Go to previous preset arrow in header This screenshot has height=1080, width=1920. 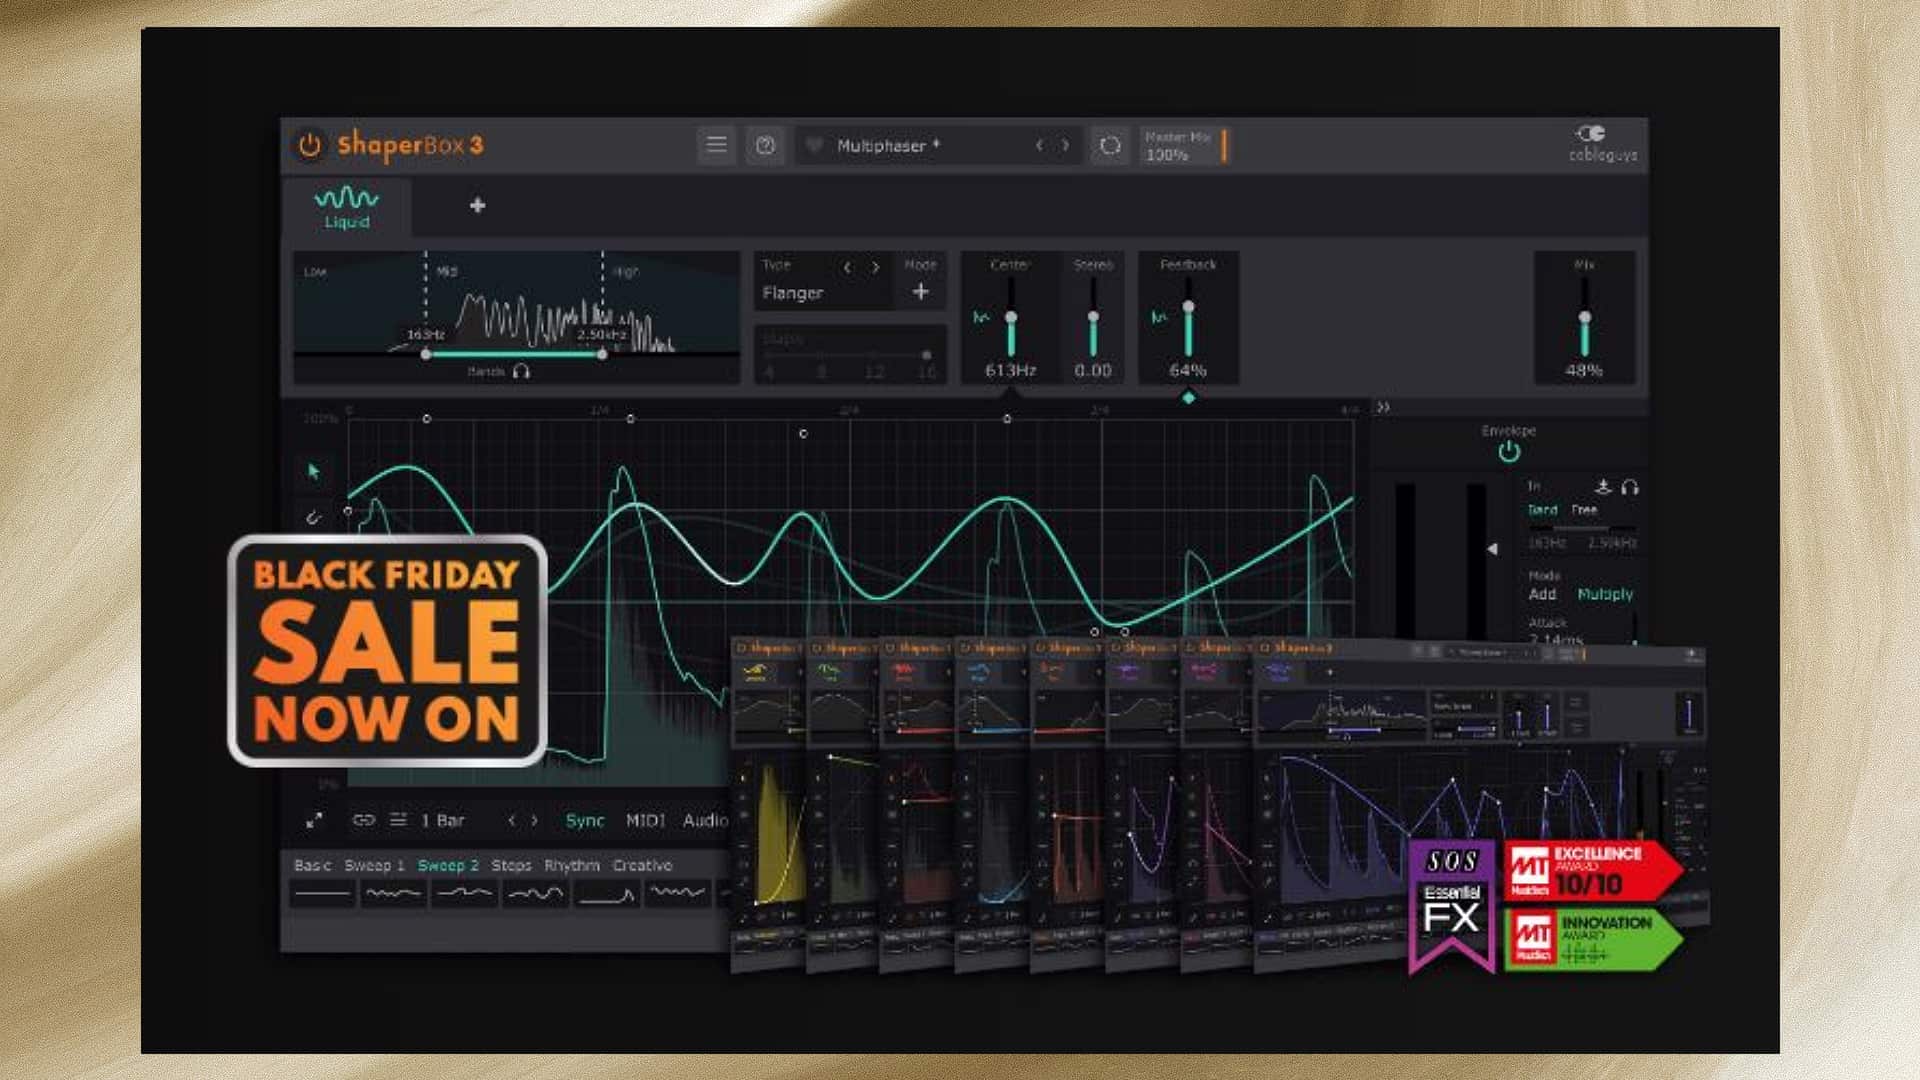[1039, 146]
